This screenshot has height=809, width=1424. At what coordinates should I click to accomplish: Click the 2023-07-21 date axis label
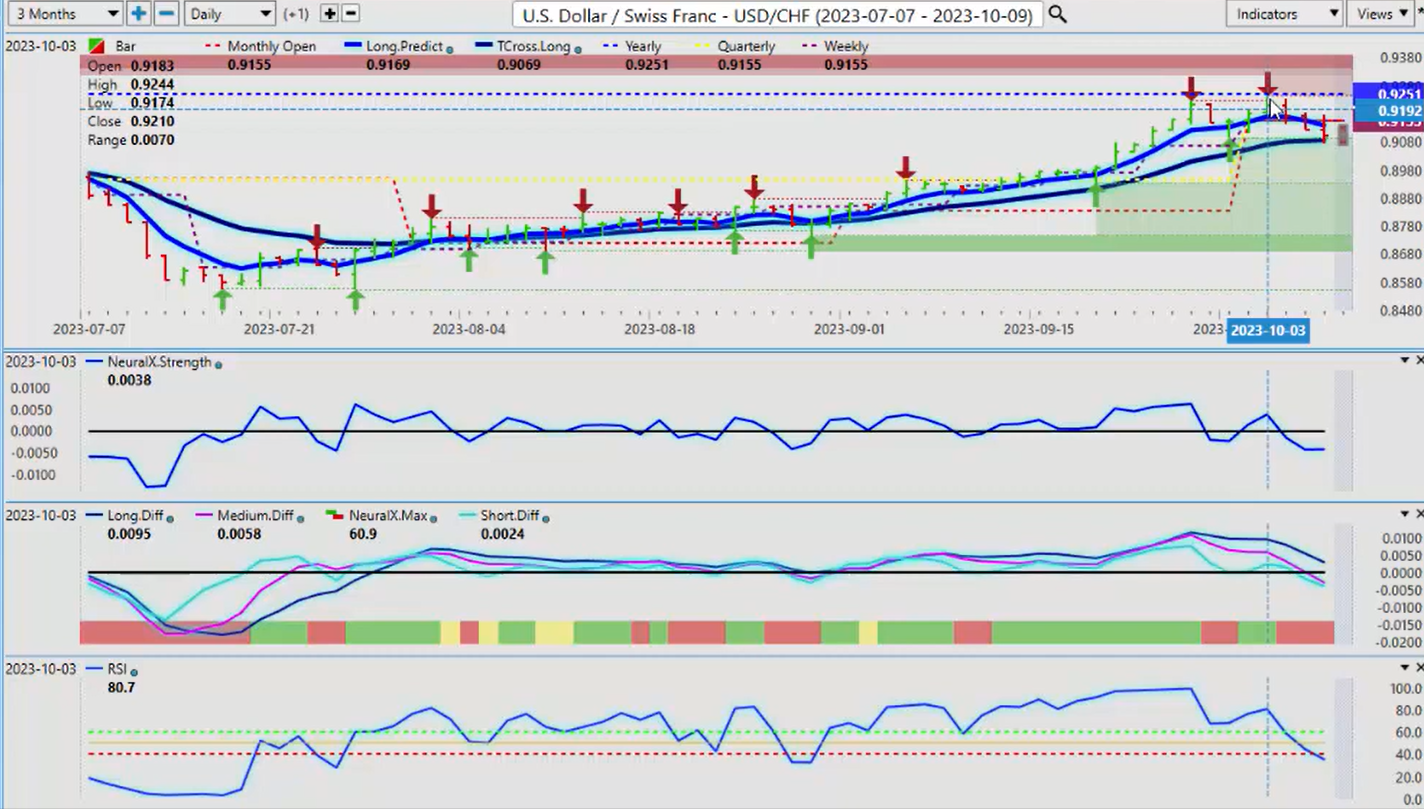point(279,328)
